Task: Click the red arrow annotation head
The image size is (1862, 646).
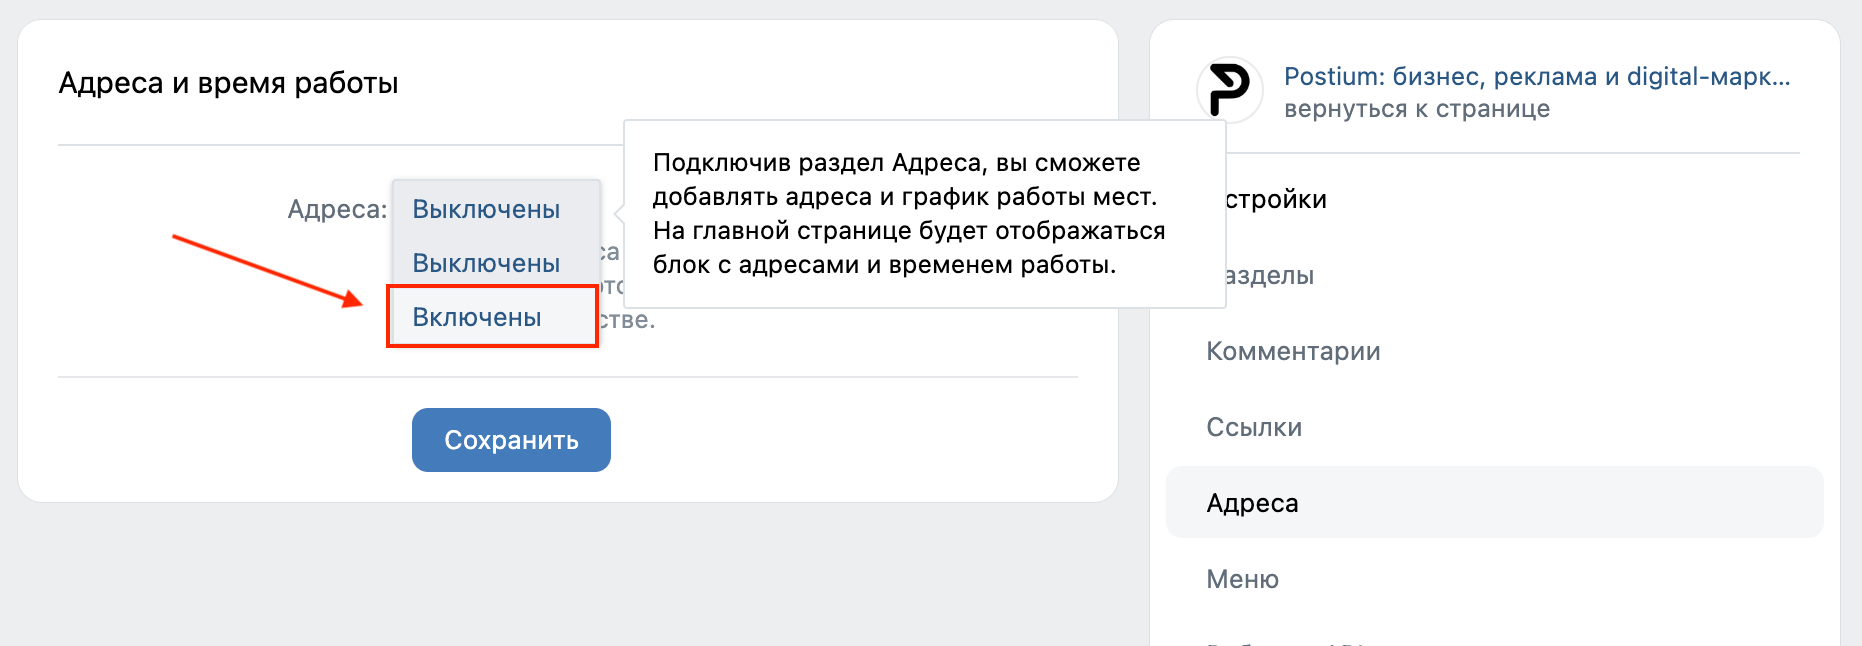Action: pyautogui.click(x=352, y=299)
